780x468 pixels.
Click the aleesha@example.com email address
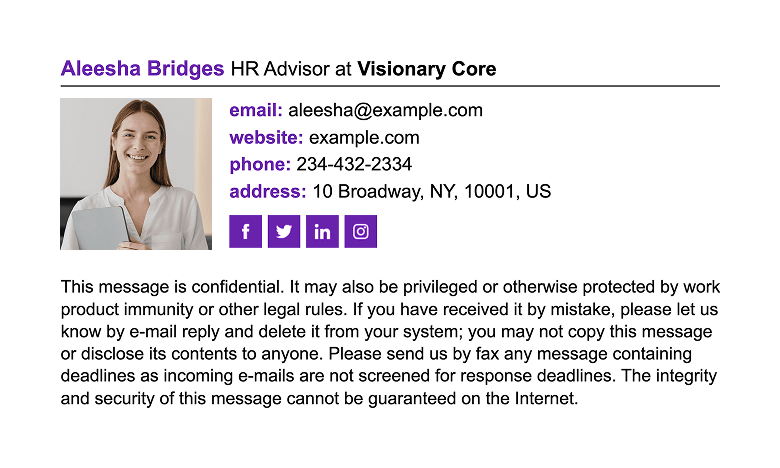pos(386,110)
